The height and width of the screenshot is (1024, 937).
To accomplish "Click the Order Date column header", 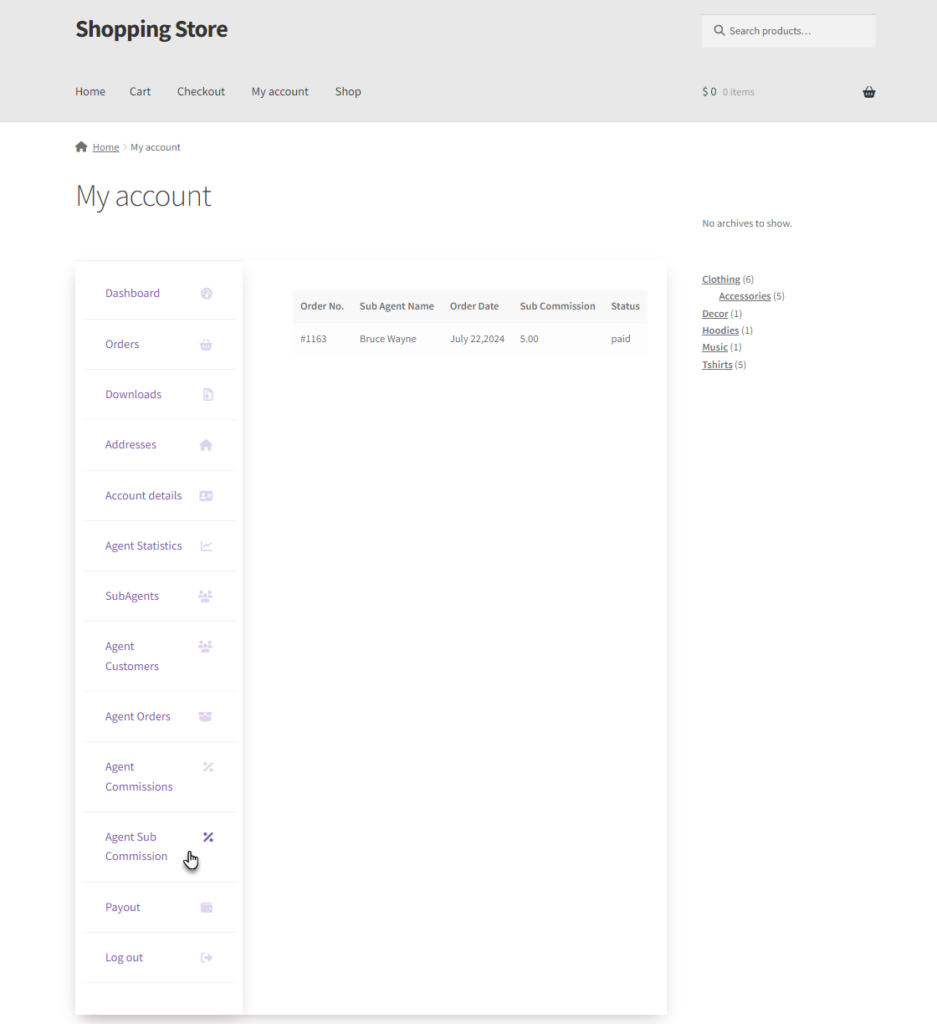I will click(474, 306).
